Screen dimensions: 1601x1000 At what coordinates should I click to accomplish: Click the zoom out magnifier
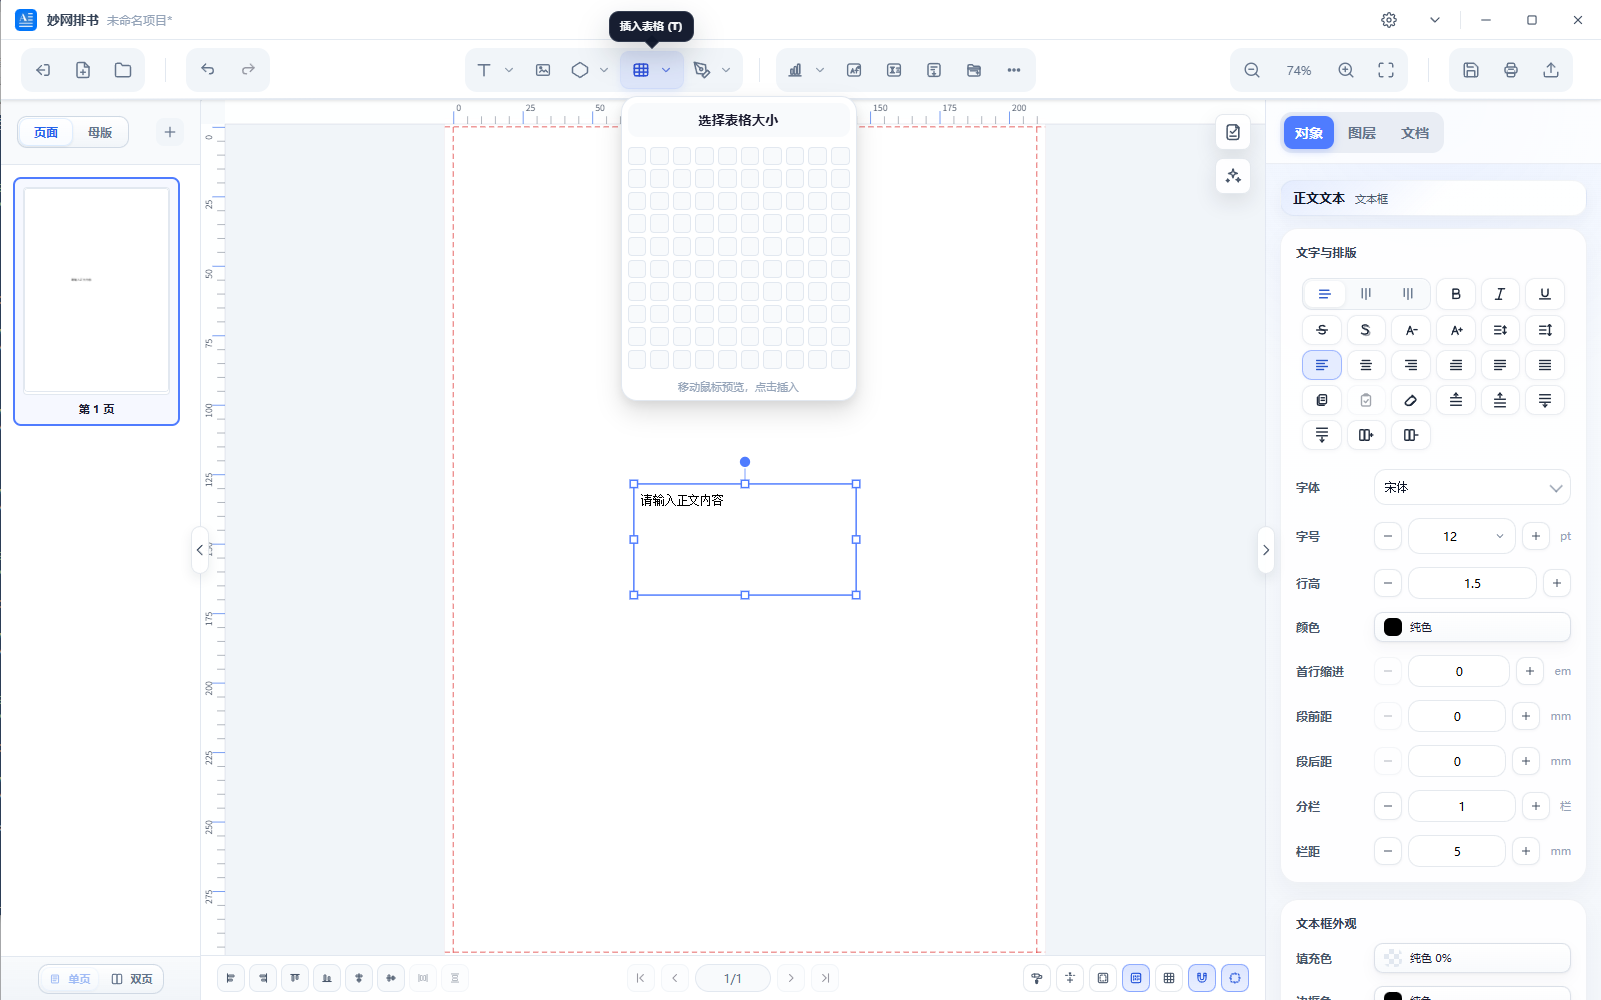[1252, 70]
